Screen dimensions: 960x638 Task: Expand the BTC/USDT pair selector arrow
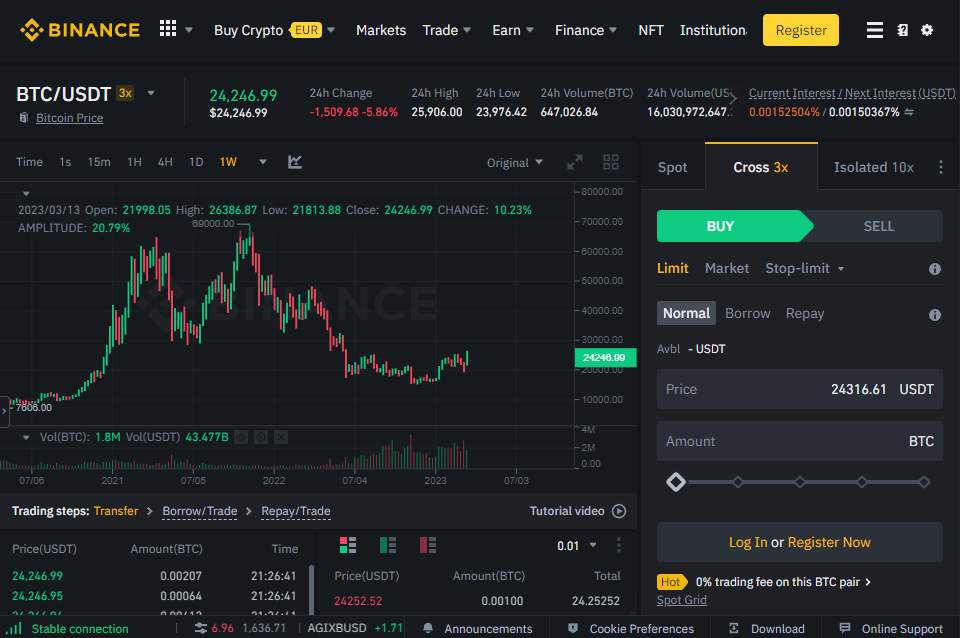coord(151,93)
